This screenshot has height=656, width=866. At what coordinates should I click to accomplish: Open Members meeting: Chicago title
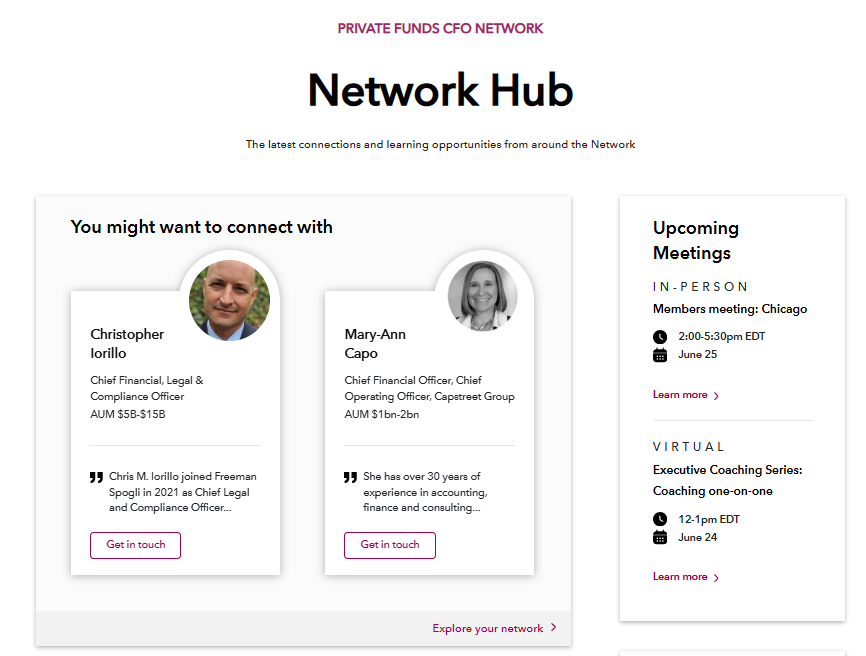[730, 309]
